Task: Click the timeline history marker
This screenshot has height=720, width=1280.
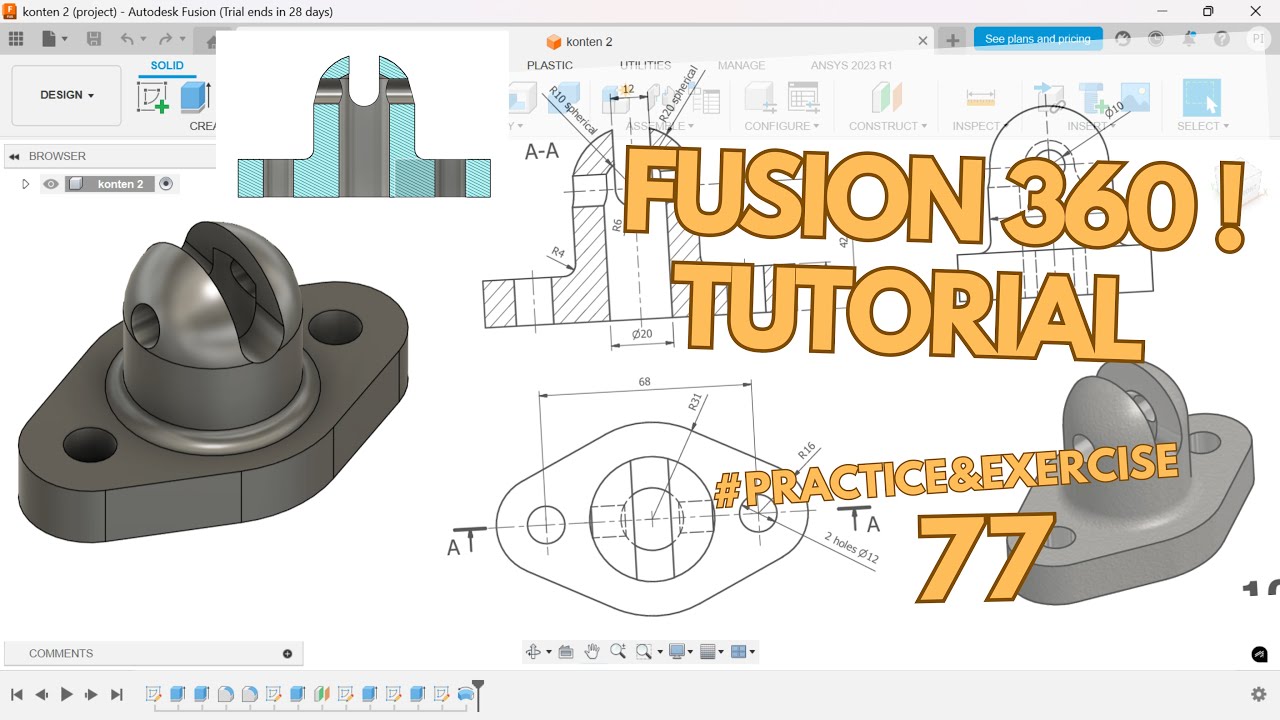Action: coord(478,694)
